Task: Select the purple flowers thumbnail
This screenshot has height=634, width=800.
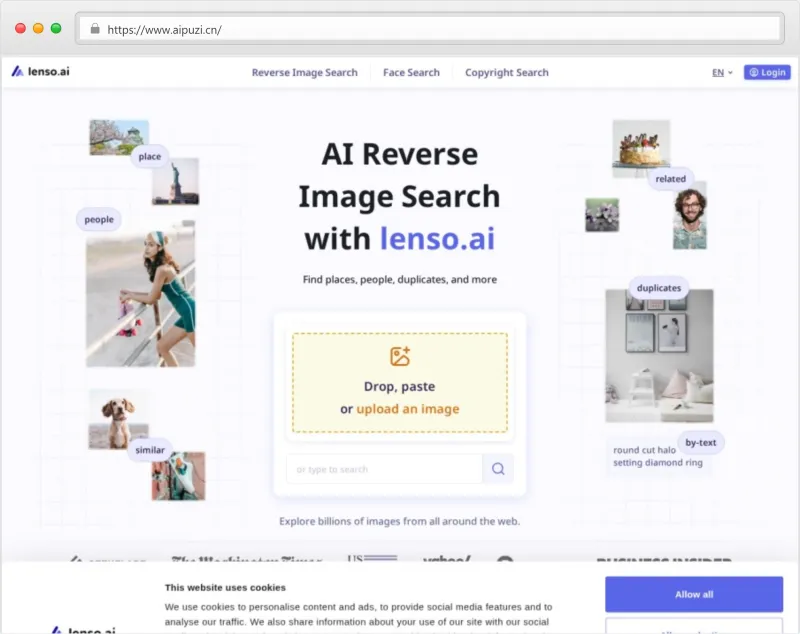Action: pyautogui.click(x=602, y=215)
